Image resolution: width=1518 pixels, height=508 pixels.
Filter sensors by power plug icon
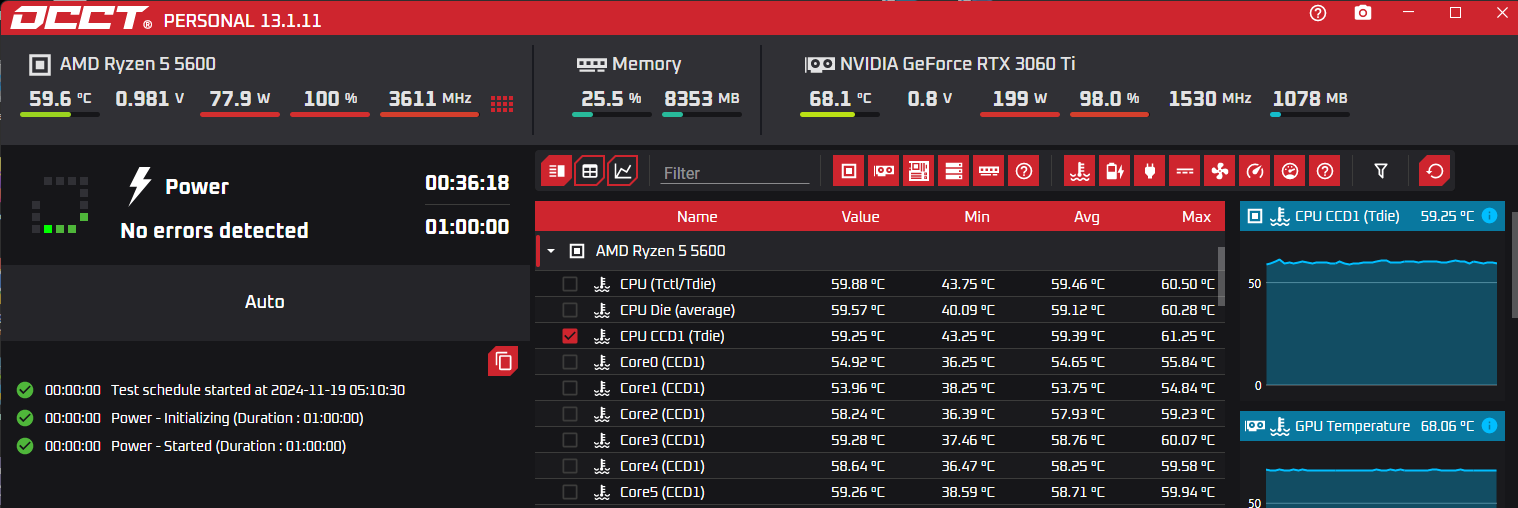coord(1149,171)
